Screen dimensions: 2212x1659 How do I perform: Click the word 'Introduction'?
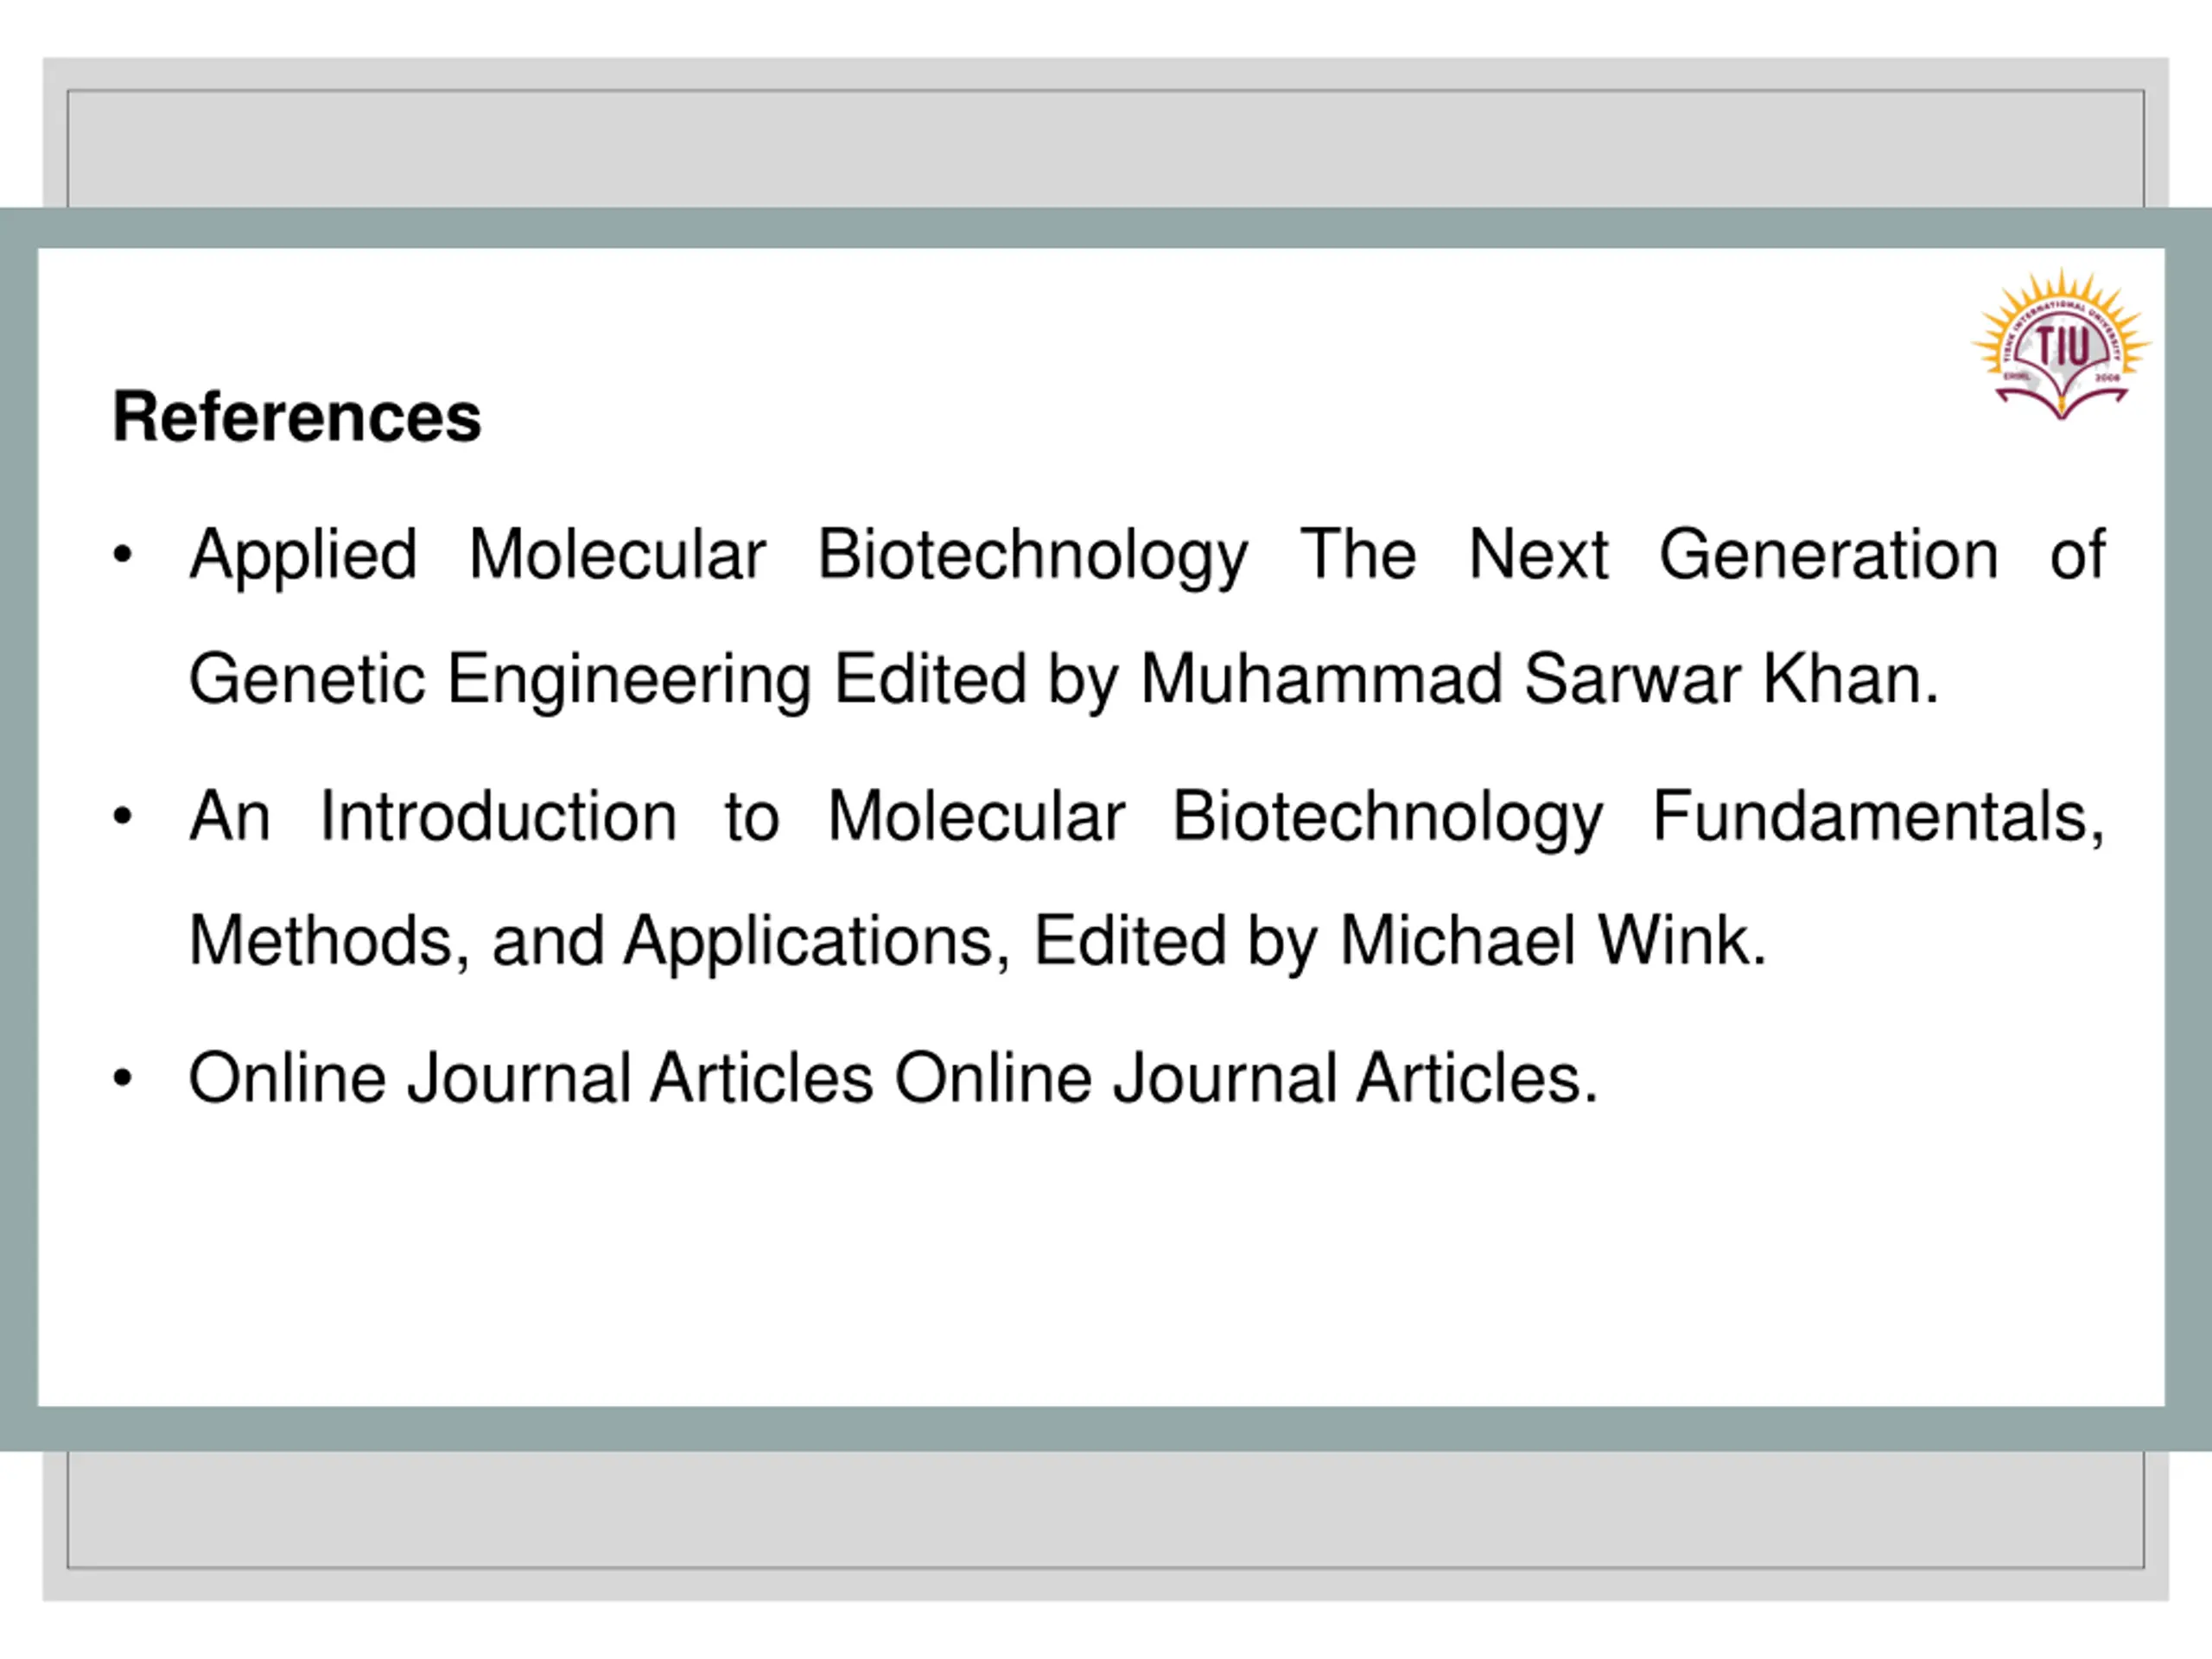pos(498,817)
